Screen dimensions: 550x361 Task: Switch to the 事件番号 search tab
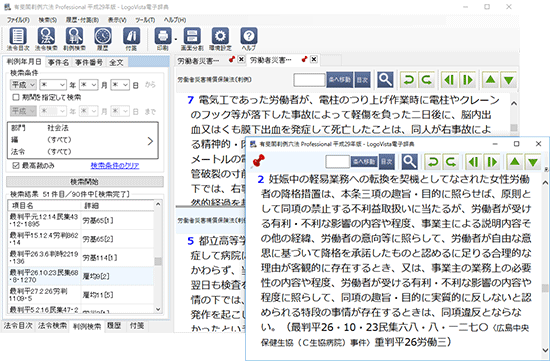tap(89, 62)
